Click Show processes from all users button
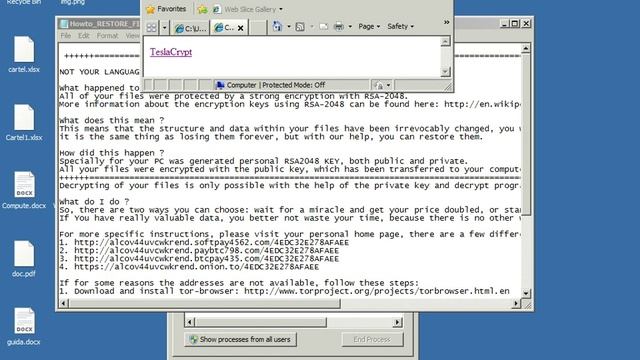The height and width of the screenshot is (360, 640). click(240, 339)
